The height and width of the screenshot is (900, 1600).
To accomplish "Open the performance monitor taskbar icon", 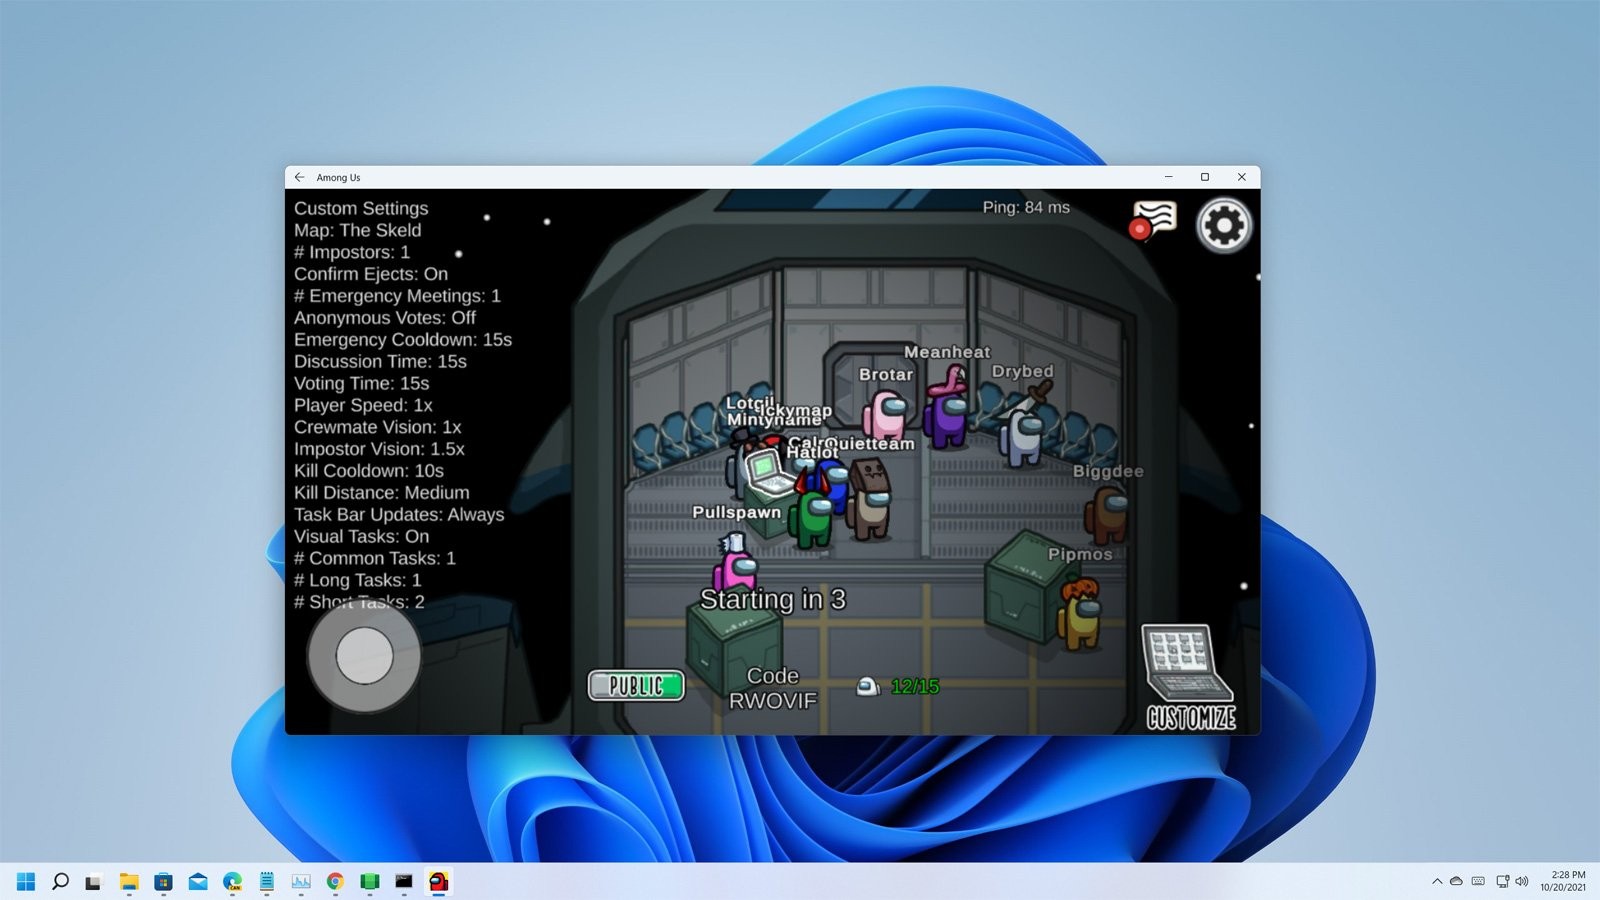I will pos(301,881).
